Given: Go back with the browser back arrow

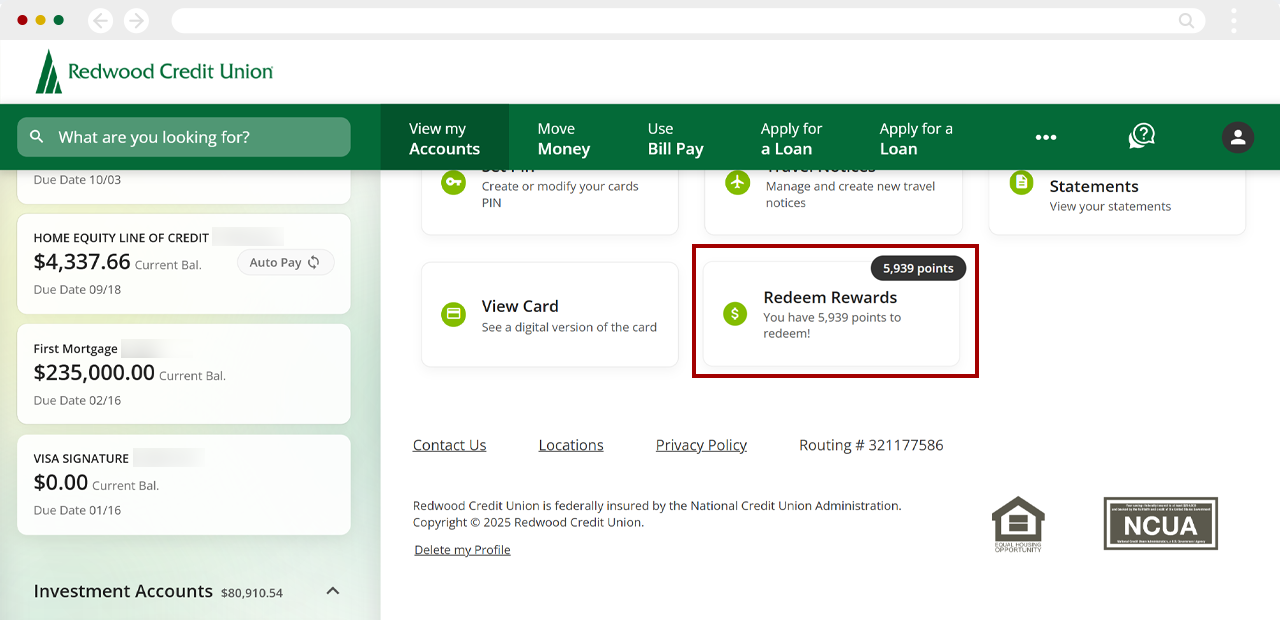Looking at the screenshot, I should 100,20.
